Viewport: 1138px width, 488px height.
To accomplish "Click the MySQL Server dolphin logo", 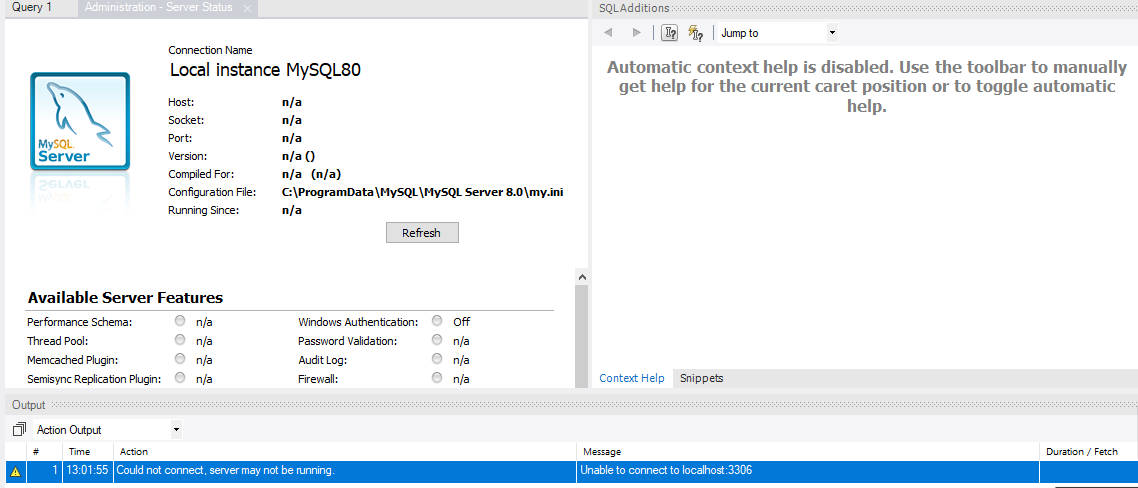I will click(x=80, y=121).
